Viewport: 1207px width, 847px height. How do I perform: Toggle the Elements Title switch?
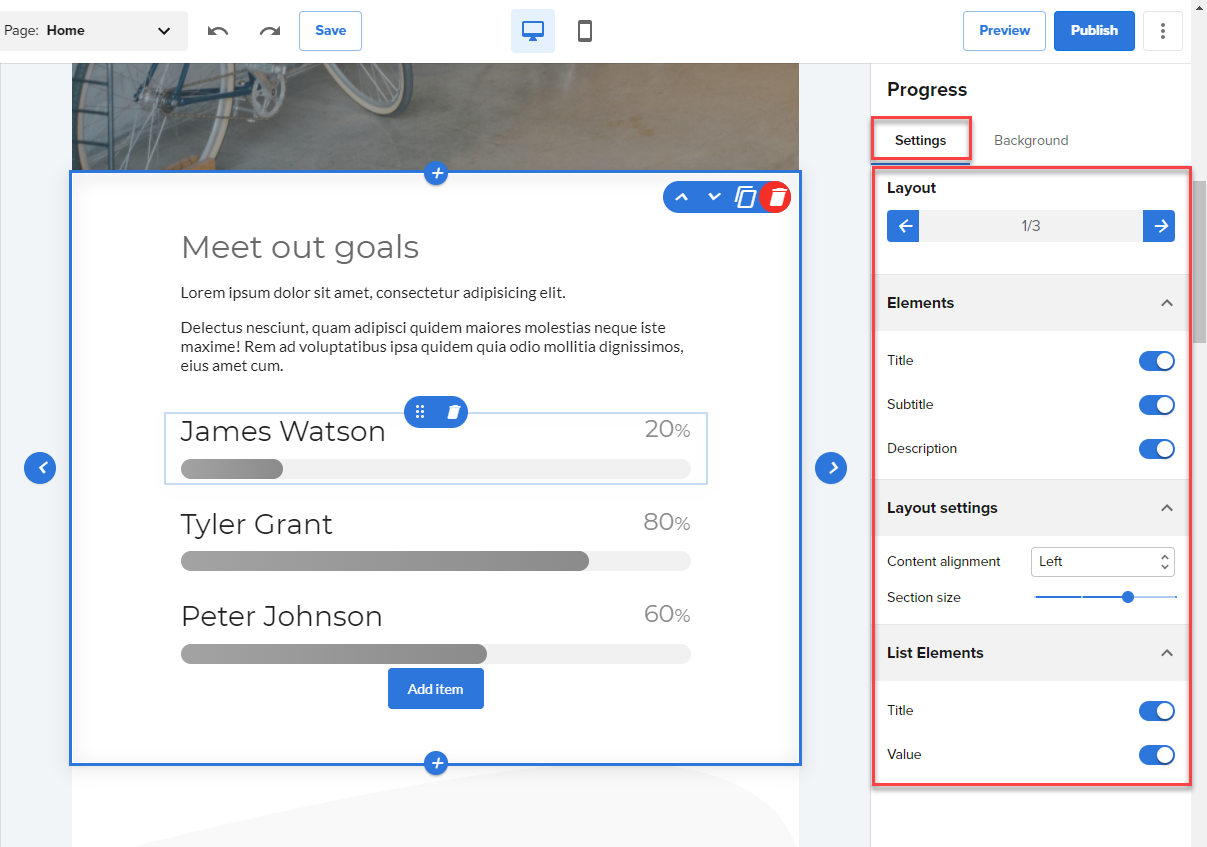(1157, 361)
